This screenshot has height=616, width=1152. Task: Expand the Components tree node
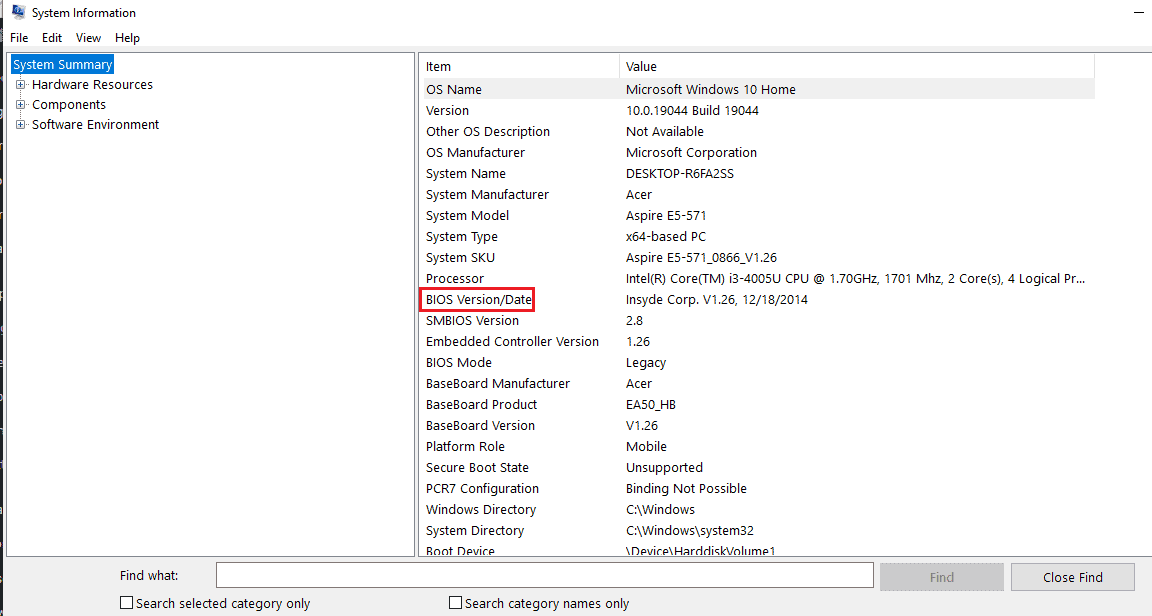[21, 104]
